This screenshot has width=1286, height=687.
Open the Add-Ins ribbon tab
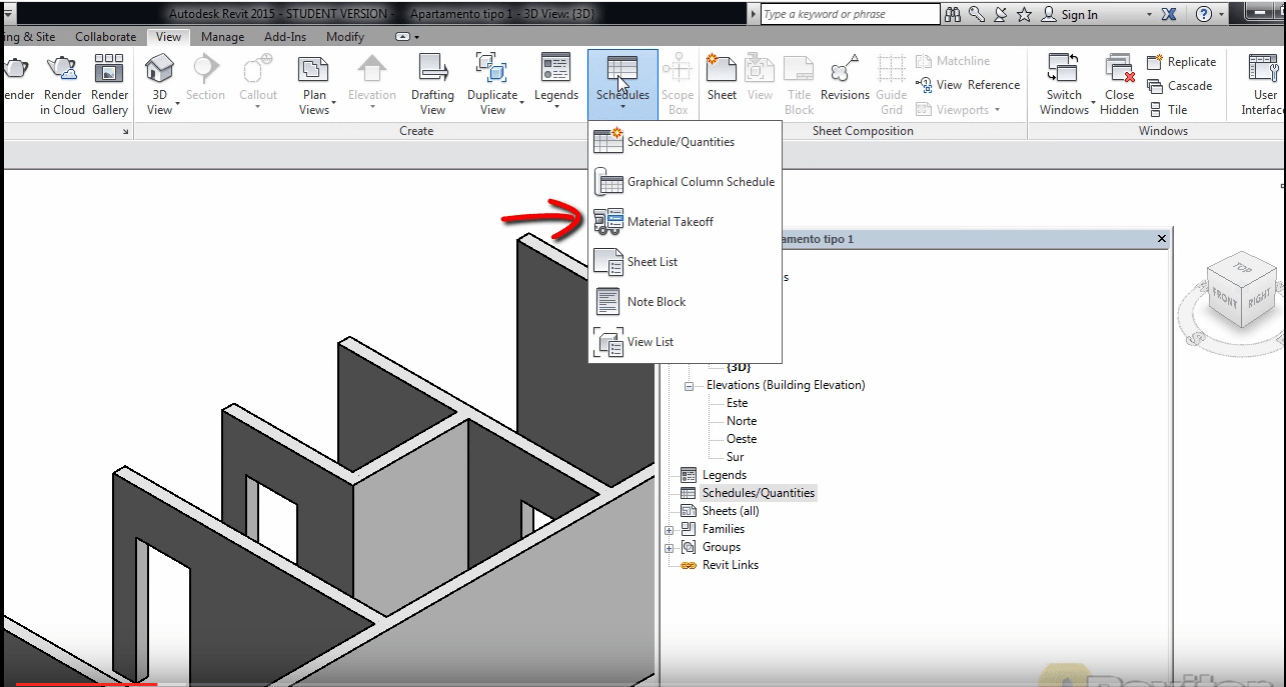pos(284,36)
